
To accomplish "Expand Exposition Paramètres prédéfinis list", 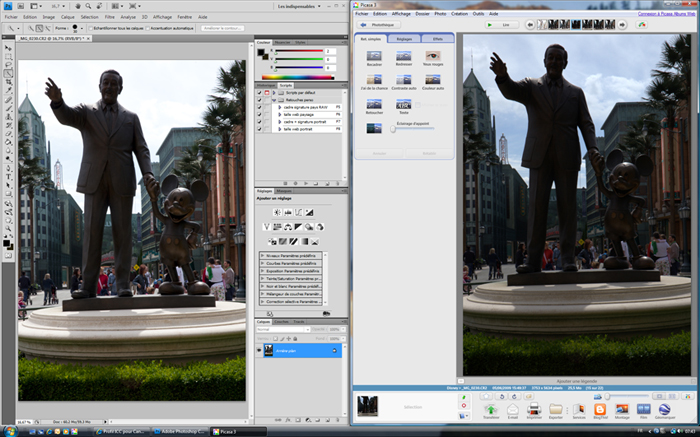I will [x=262, y=271].
